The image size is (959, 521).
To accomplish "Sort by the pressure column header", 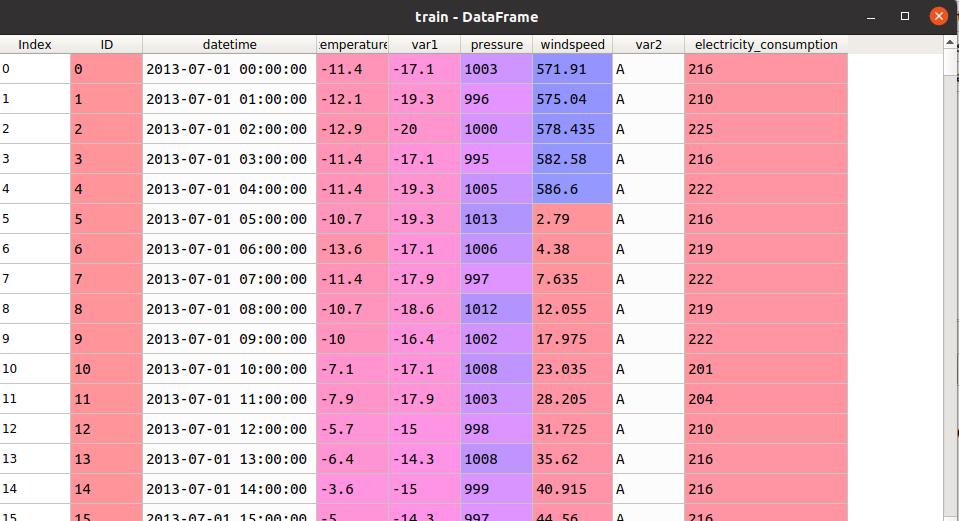I will point(497,45).
